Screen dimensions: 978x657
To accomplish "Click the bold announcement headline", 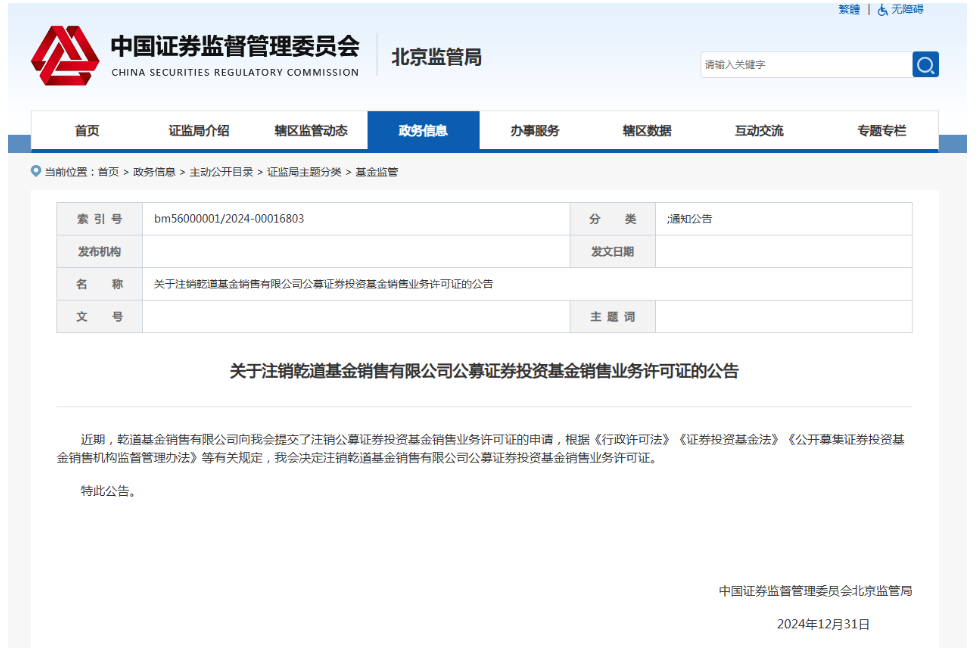I will tap(484, 371).
